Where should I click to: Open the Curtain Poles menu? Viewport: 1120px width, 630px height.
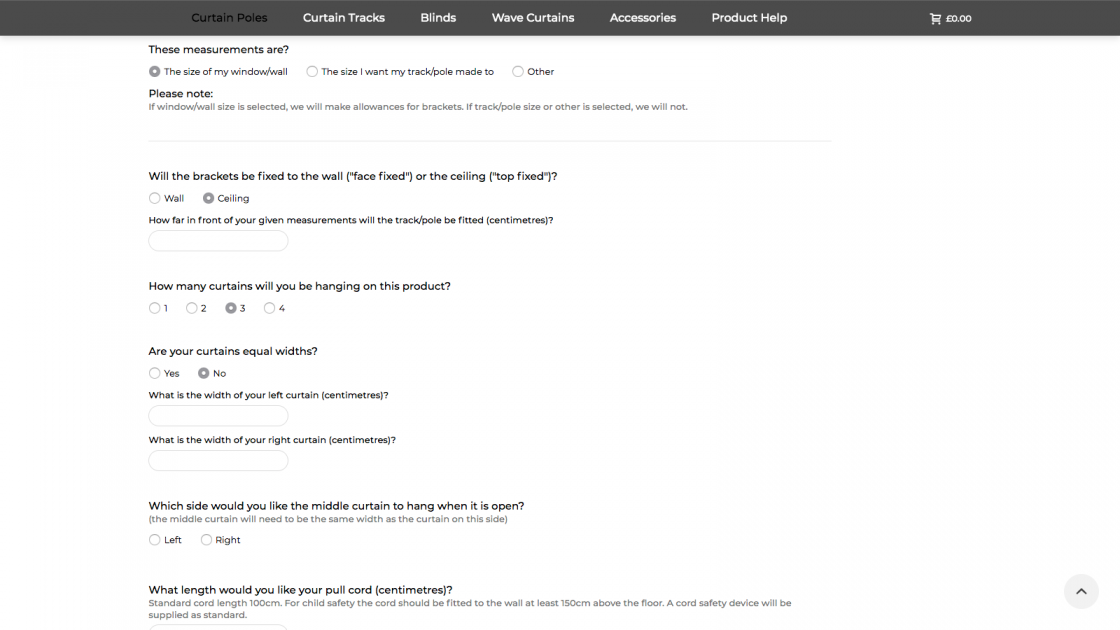229,18
